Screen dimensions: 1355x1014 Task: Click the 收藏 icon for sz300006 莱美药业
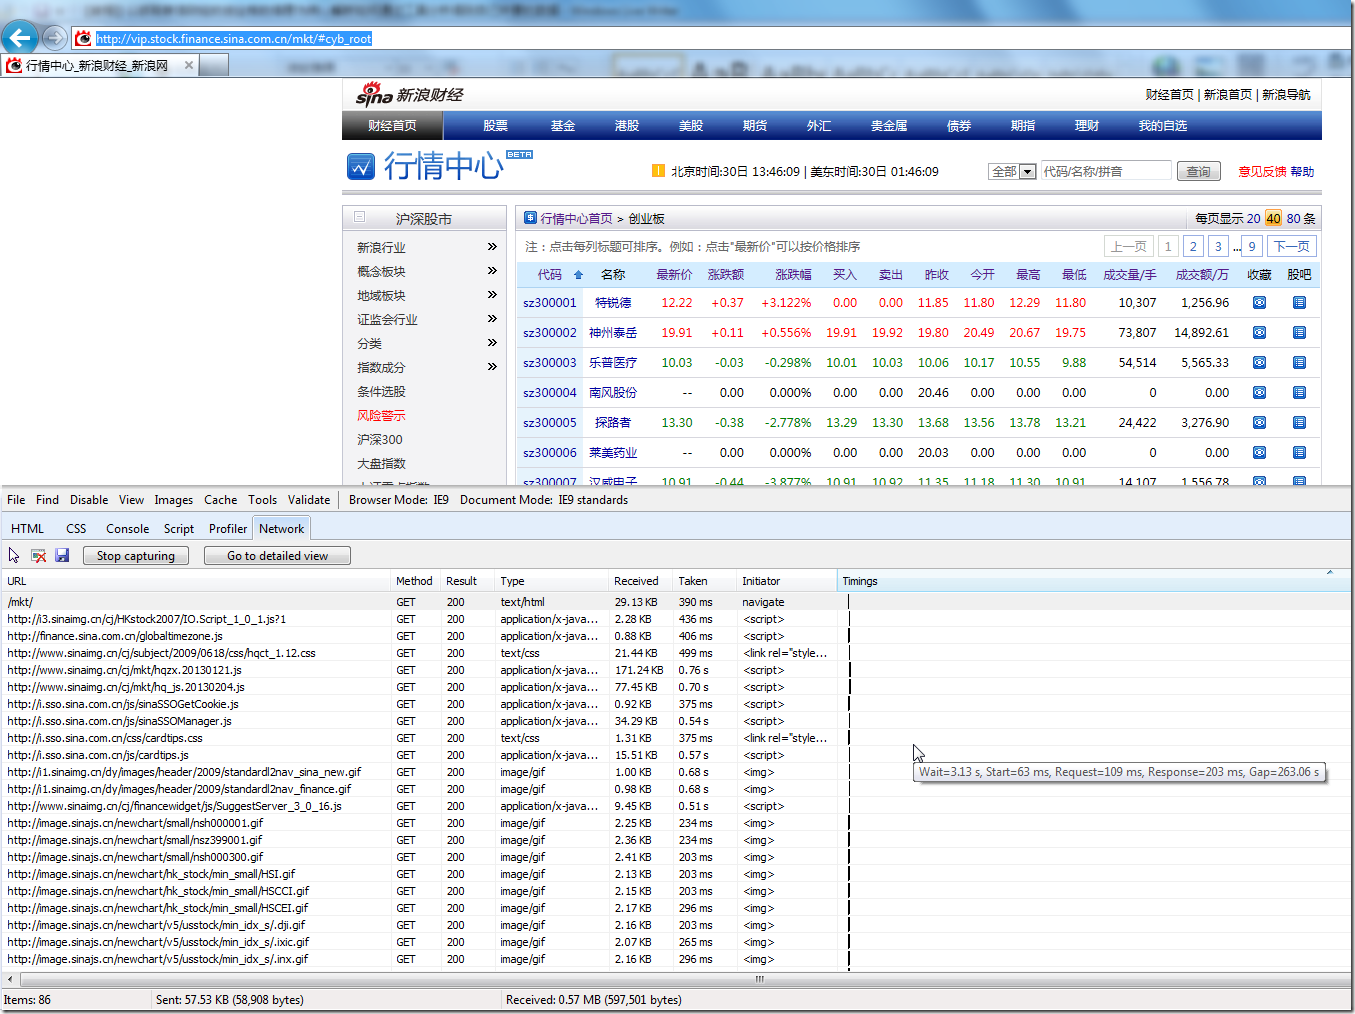pyautogui.click(x=1259, y=452)
